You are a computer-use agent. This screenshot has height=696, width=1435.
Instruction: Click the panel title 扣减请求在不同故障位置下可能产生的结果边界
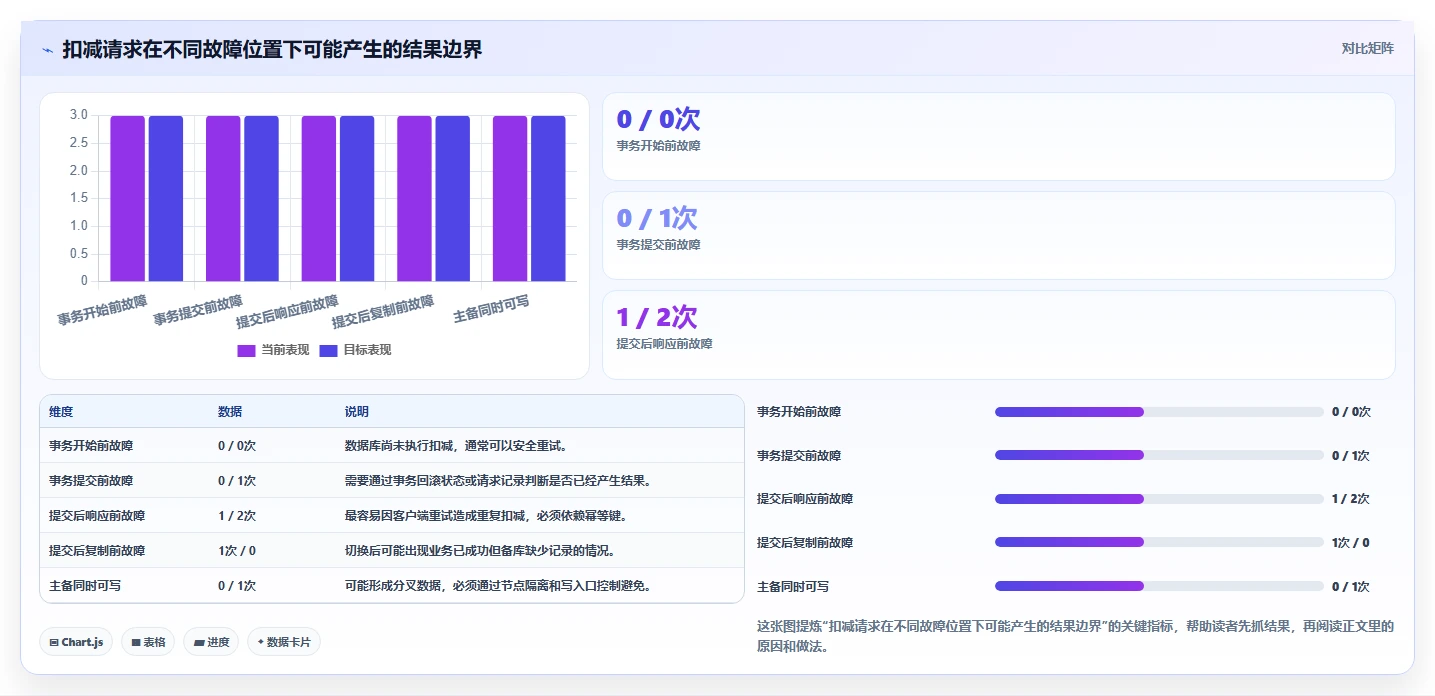click(x=272, y=49)
